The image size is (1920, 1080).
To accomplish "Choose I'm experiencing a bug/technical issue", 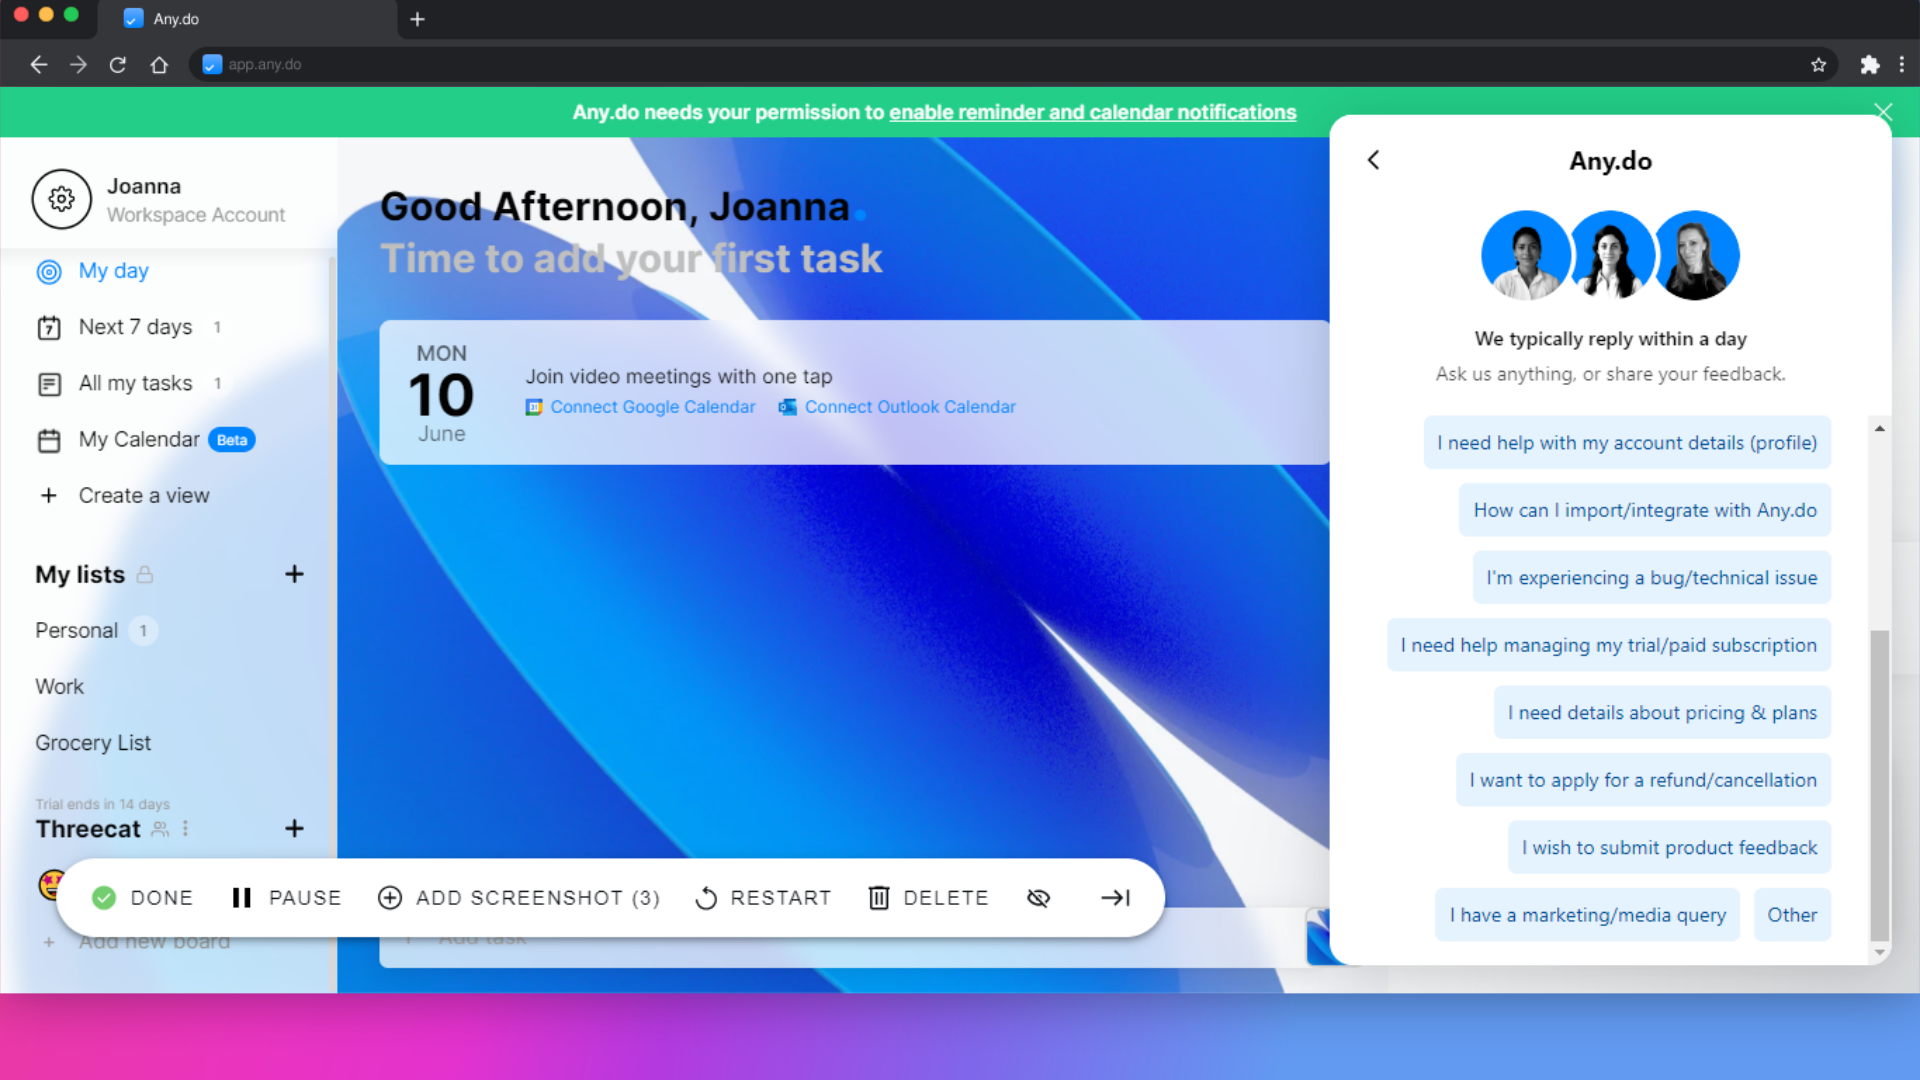I will pos(1652,578).
